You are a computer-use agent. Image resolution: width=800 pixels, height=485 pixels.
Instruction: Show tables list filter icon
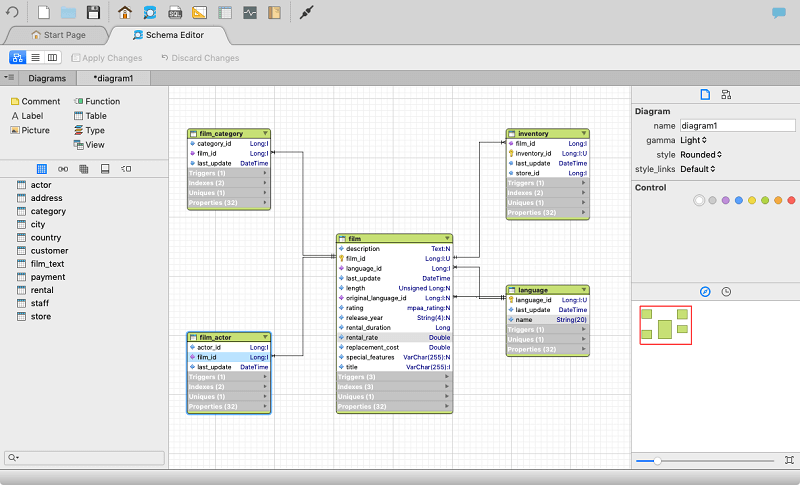coord(42,169)
